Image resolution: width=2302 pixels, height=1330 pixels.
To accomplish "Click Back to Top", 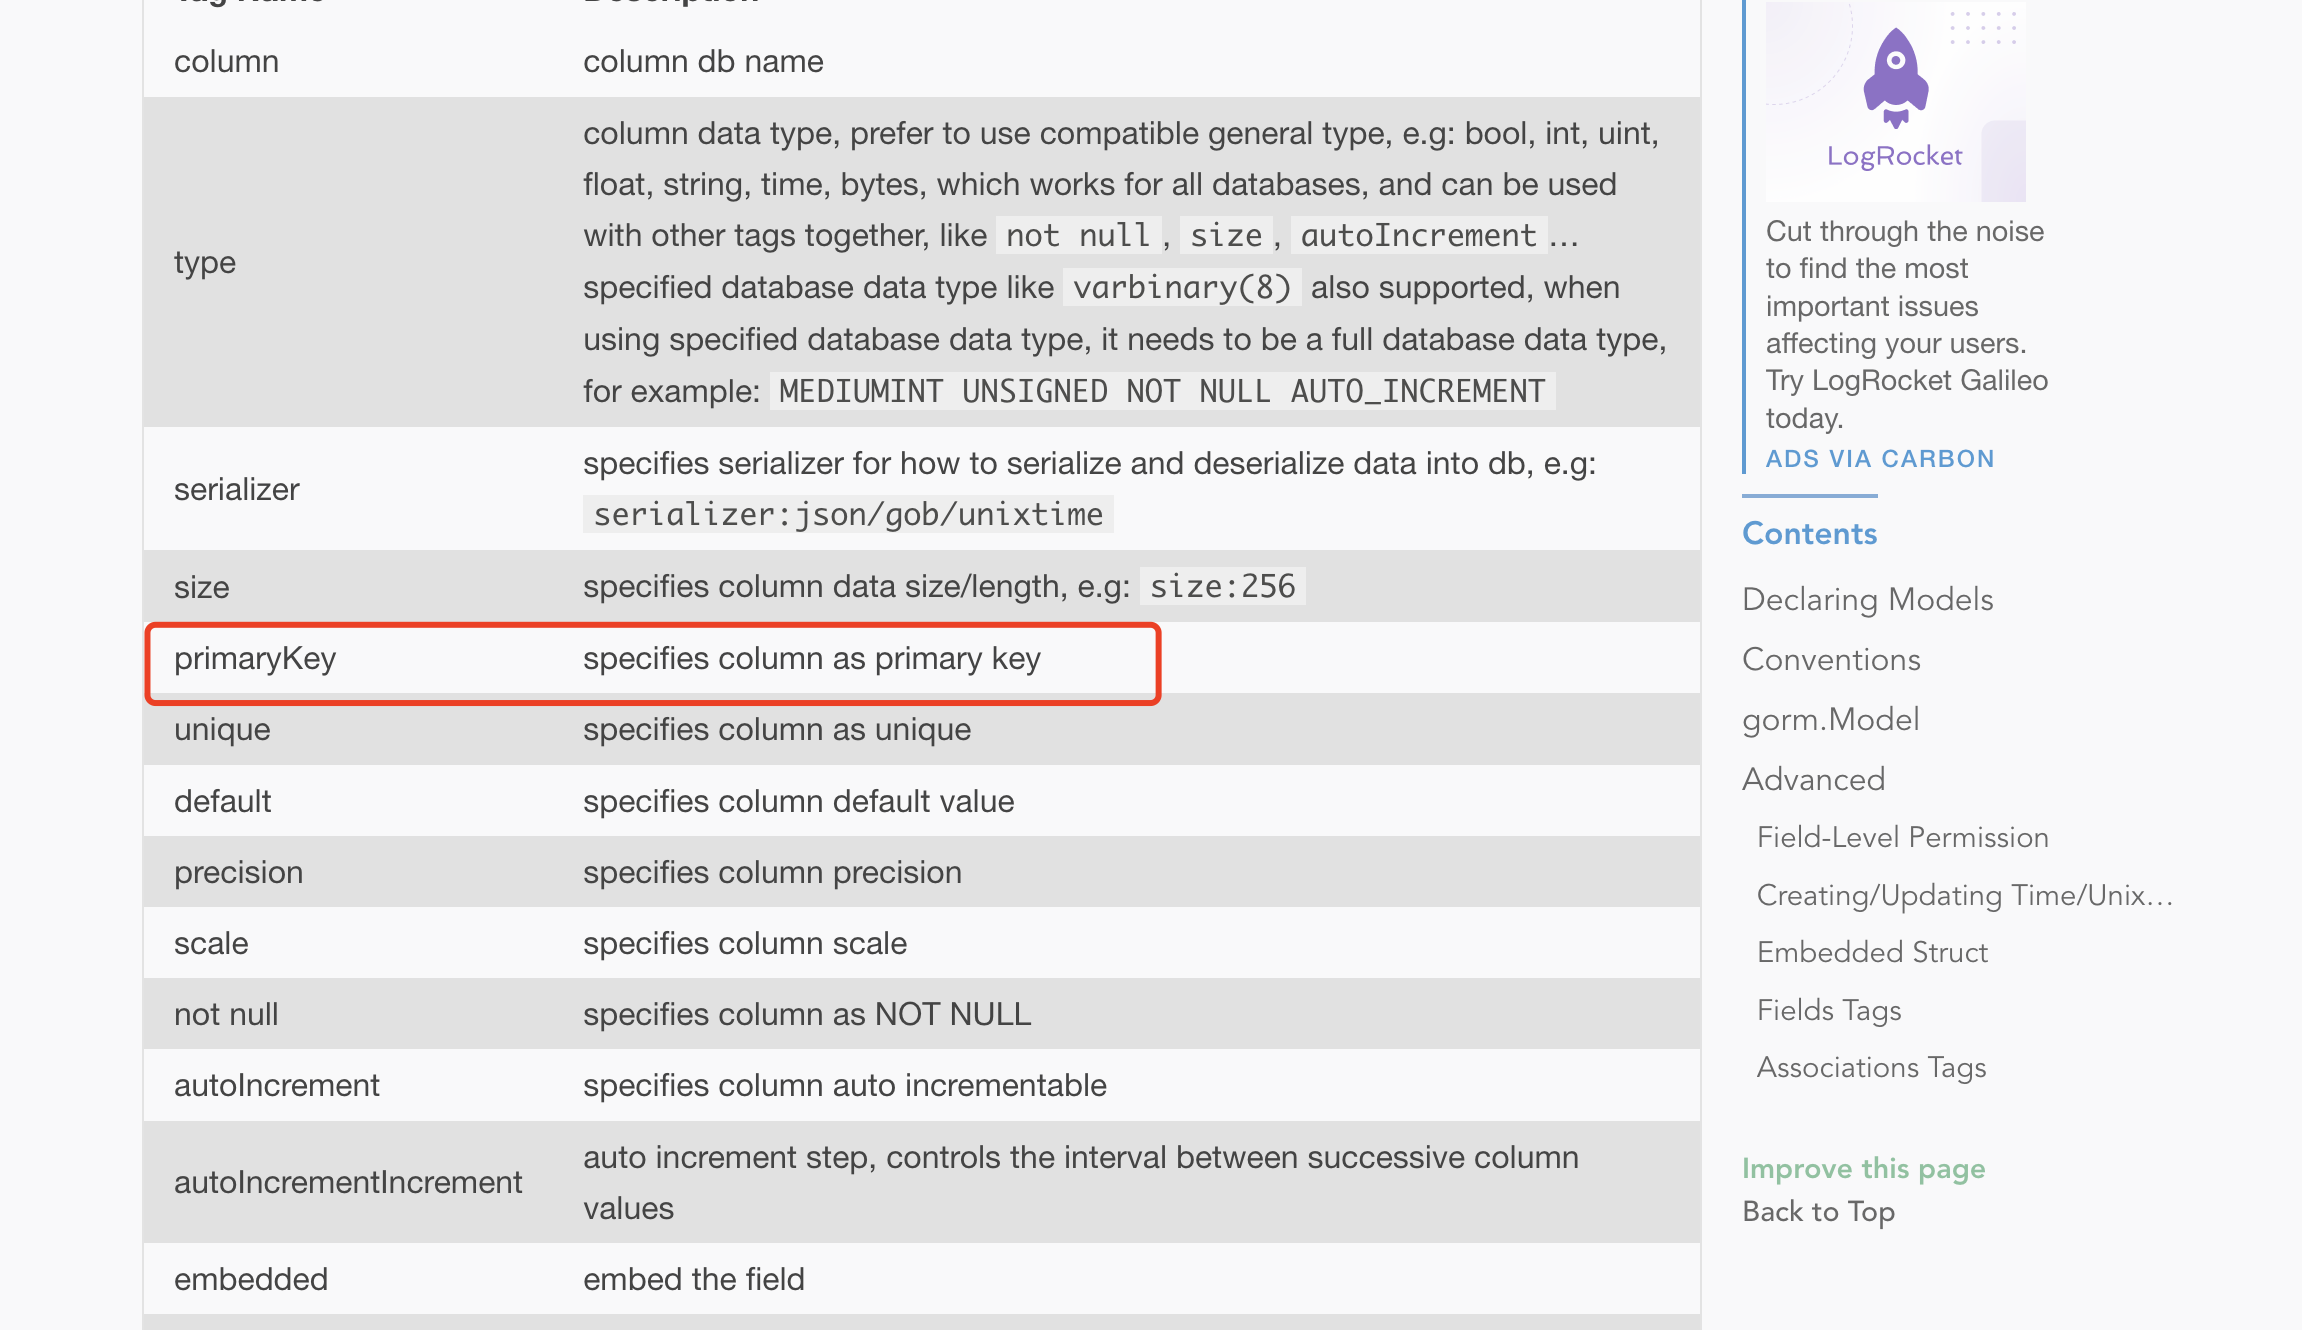I will (1818, 1211).
